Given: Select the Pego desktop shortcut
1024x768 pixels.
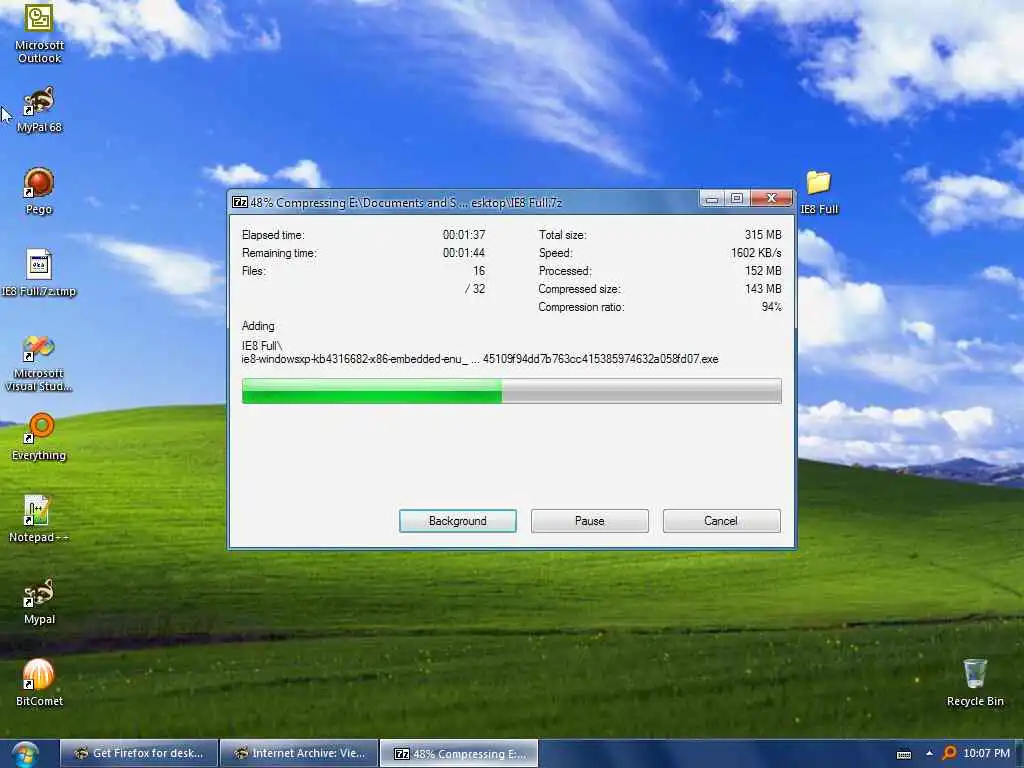Looking at the screenshot, I should coord(39,191).
